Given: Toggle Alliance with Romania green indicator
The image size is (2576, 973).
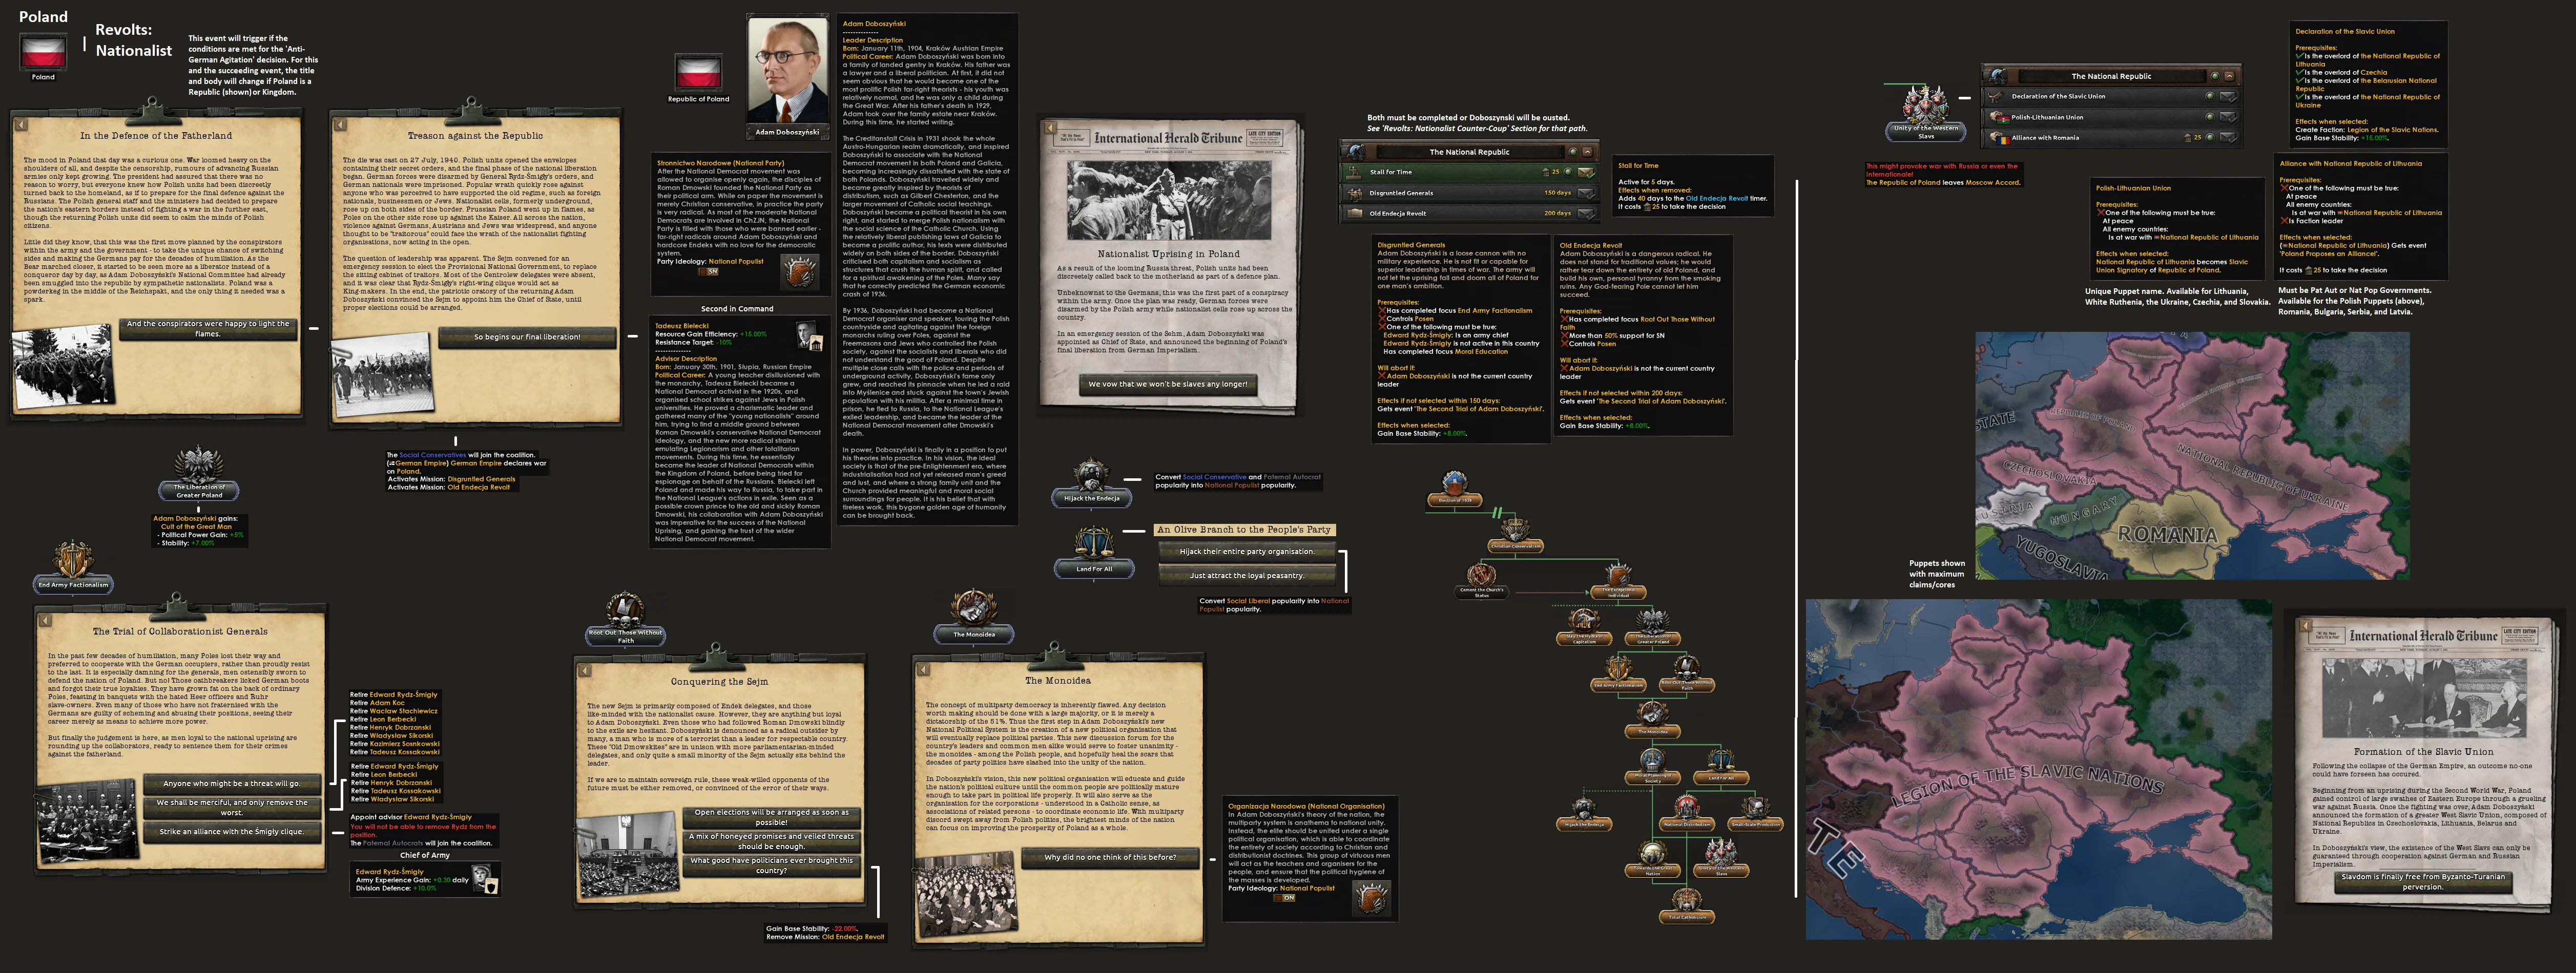Looking at the screenshot, I should [x=2209, y=137].
